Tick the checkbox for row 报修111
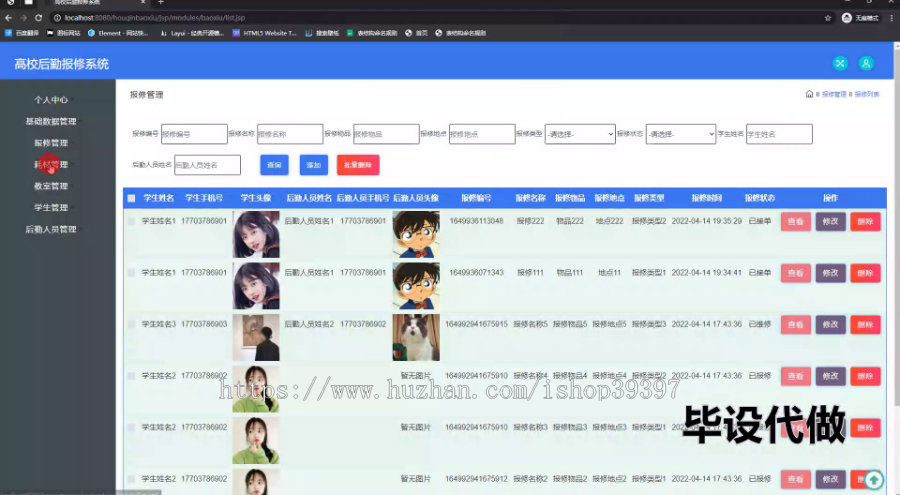Viewport: 900px width, 495px height. coord(131,273)
